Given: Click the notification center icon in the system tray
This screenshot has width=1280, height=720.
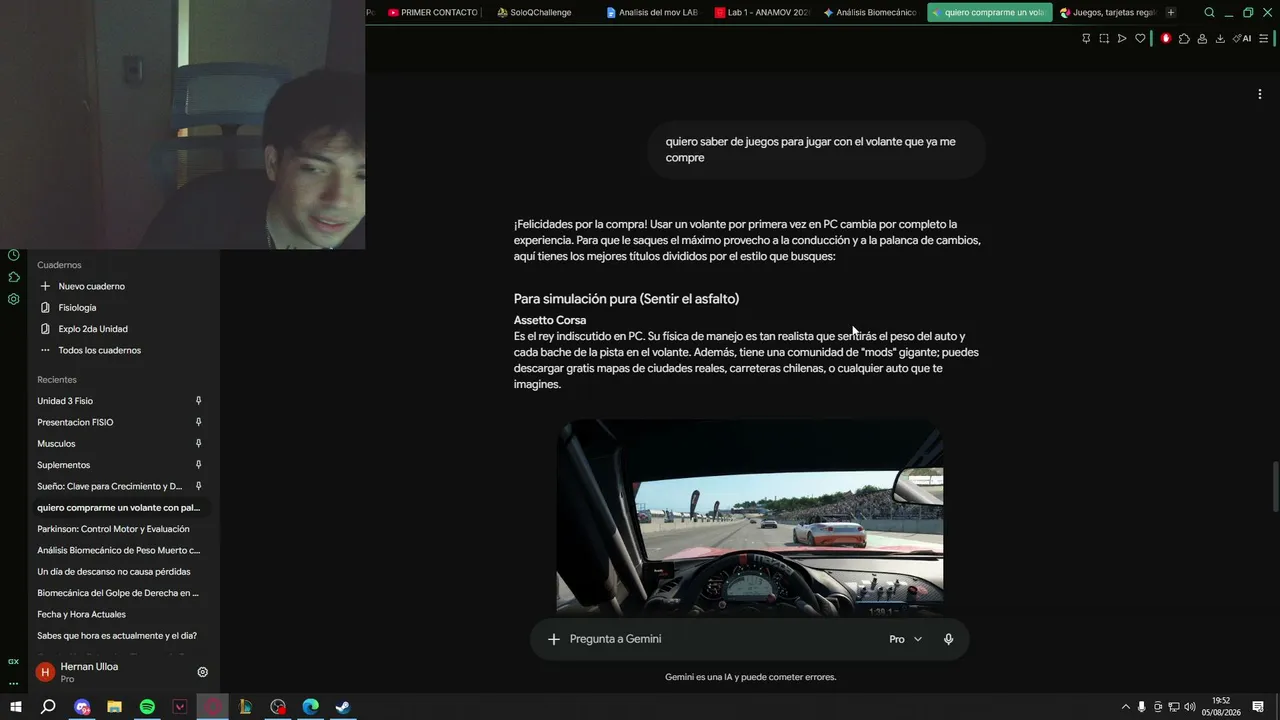Looking at the screenshot, I should (x=1258, y=707).
